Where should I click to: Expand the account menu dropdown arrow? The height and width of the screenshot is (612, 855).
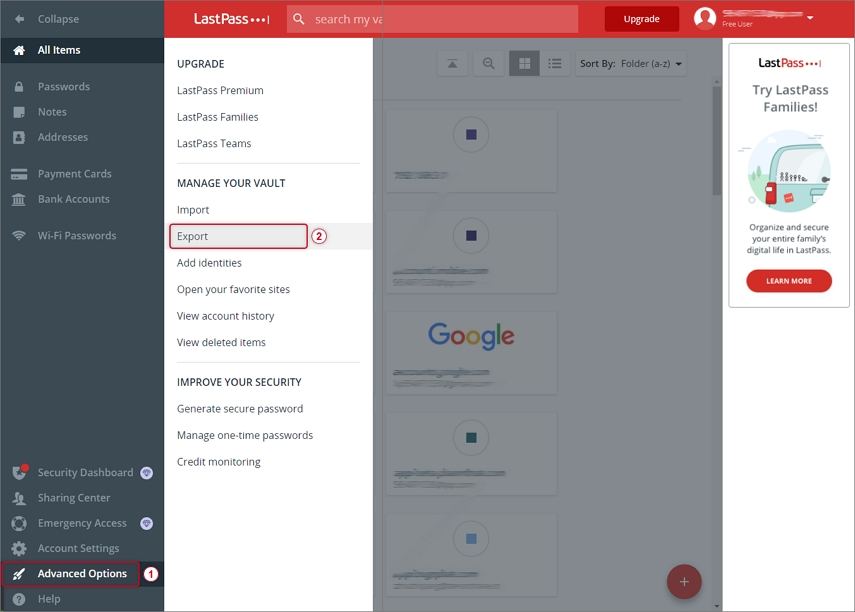tap(810, 18)
